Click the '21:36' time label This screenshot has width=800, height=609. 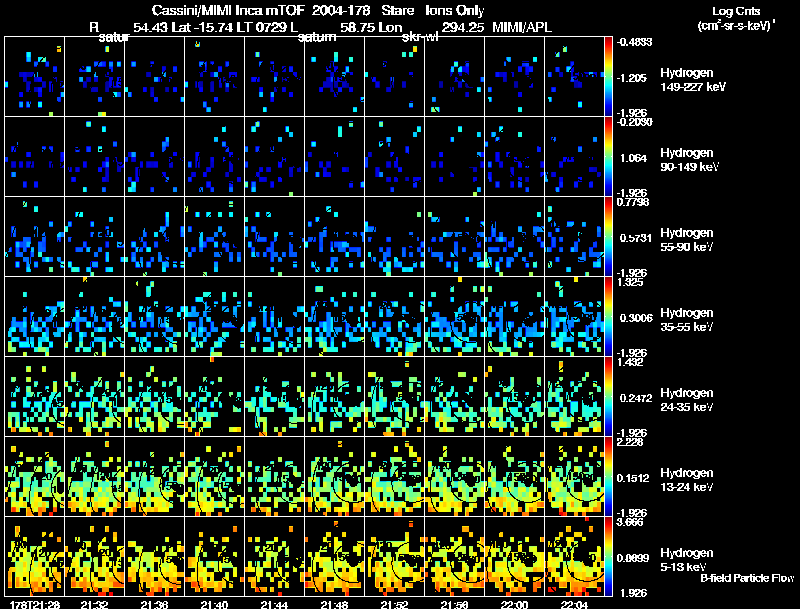[154, 605]
